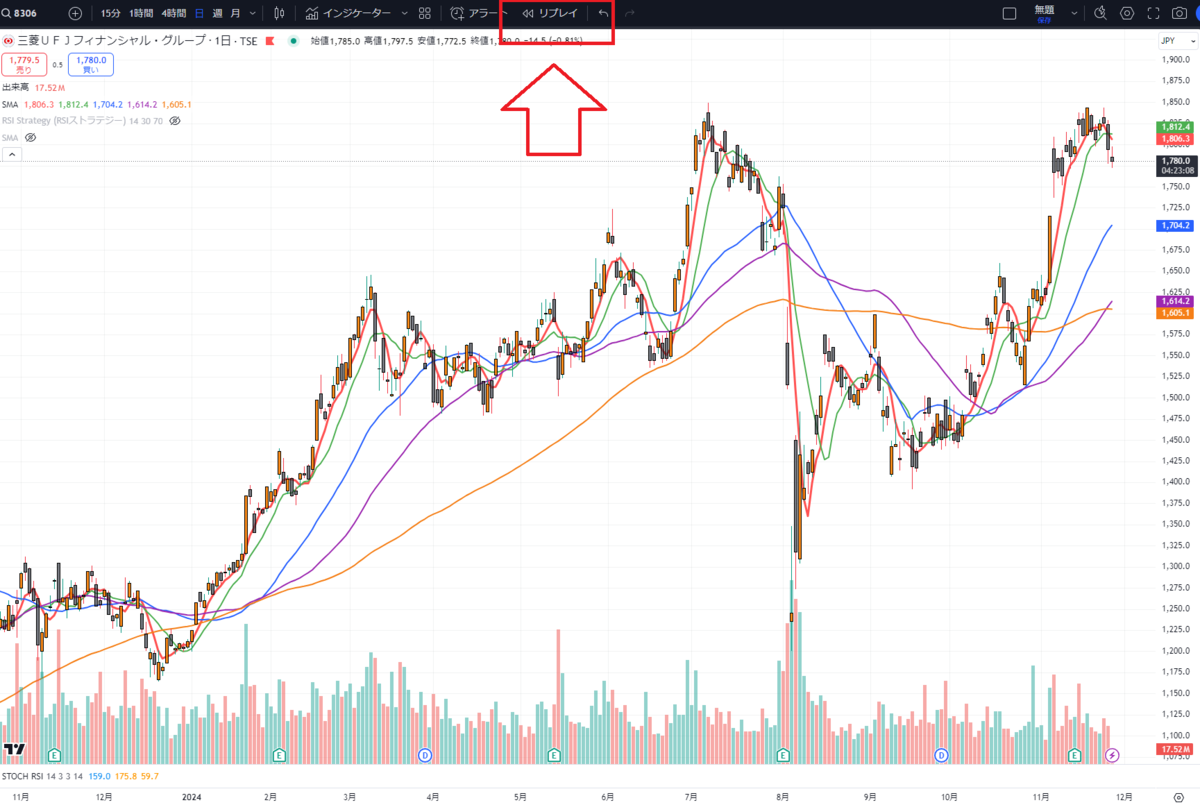Click the green market status dot

click(293, 41)
